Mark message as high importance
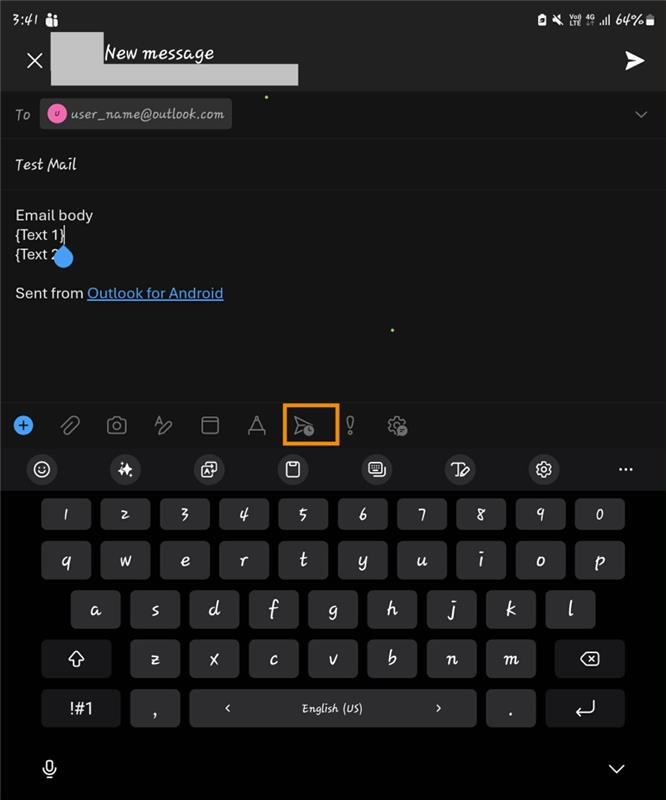The height and width of the screenshot is (800, 666). 350,426
